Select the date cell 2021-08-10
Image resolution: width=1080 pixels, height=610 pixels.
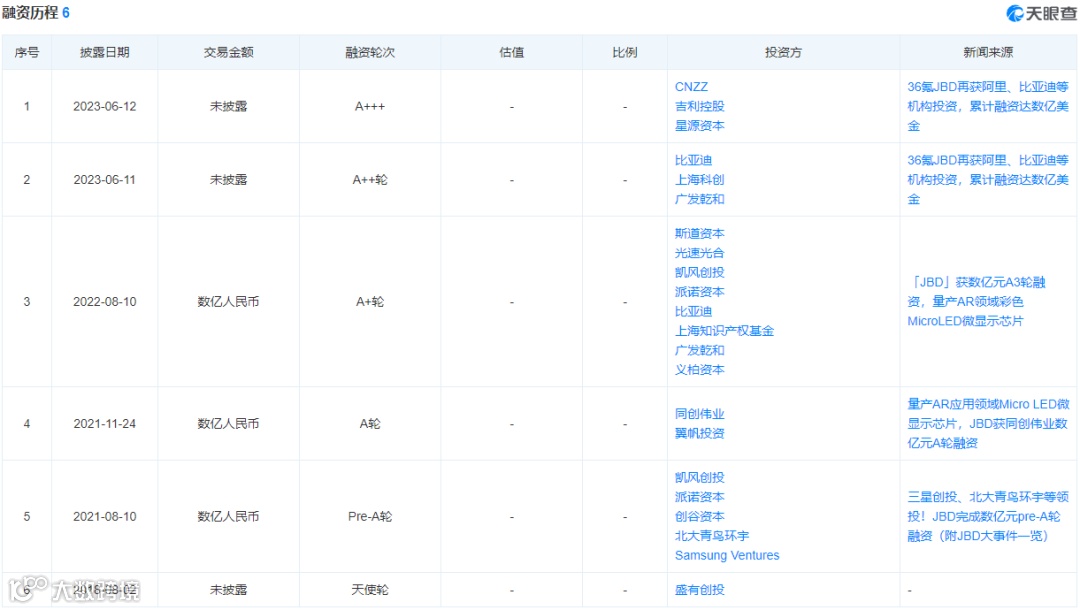pos(105,516)
